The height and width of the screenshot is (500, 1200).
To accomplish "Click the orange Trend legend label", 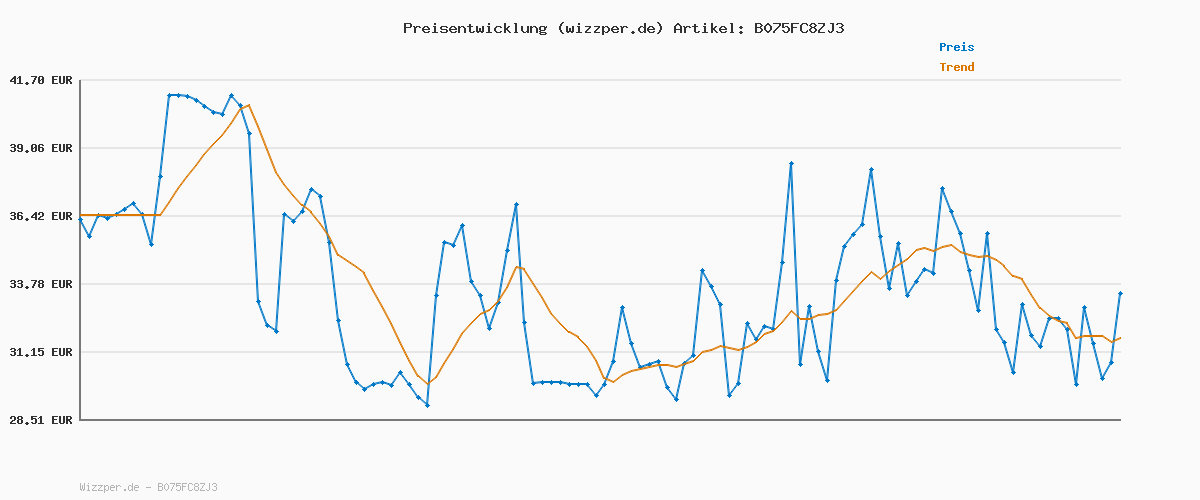I will pos(956,68).
